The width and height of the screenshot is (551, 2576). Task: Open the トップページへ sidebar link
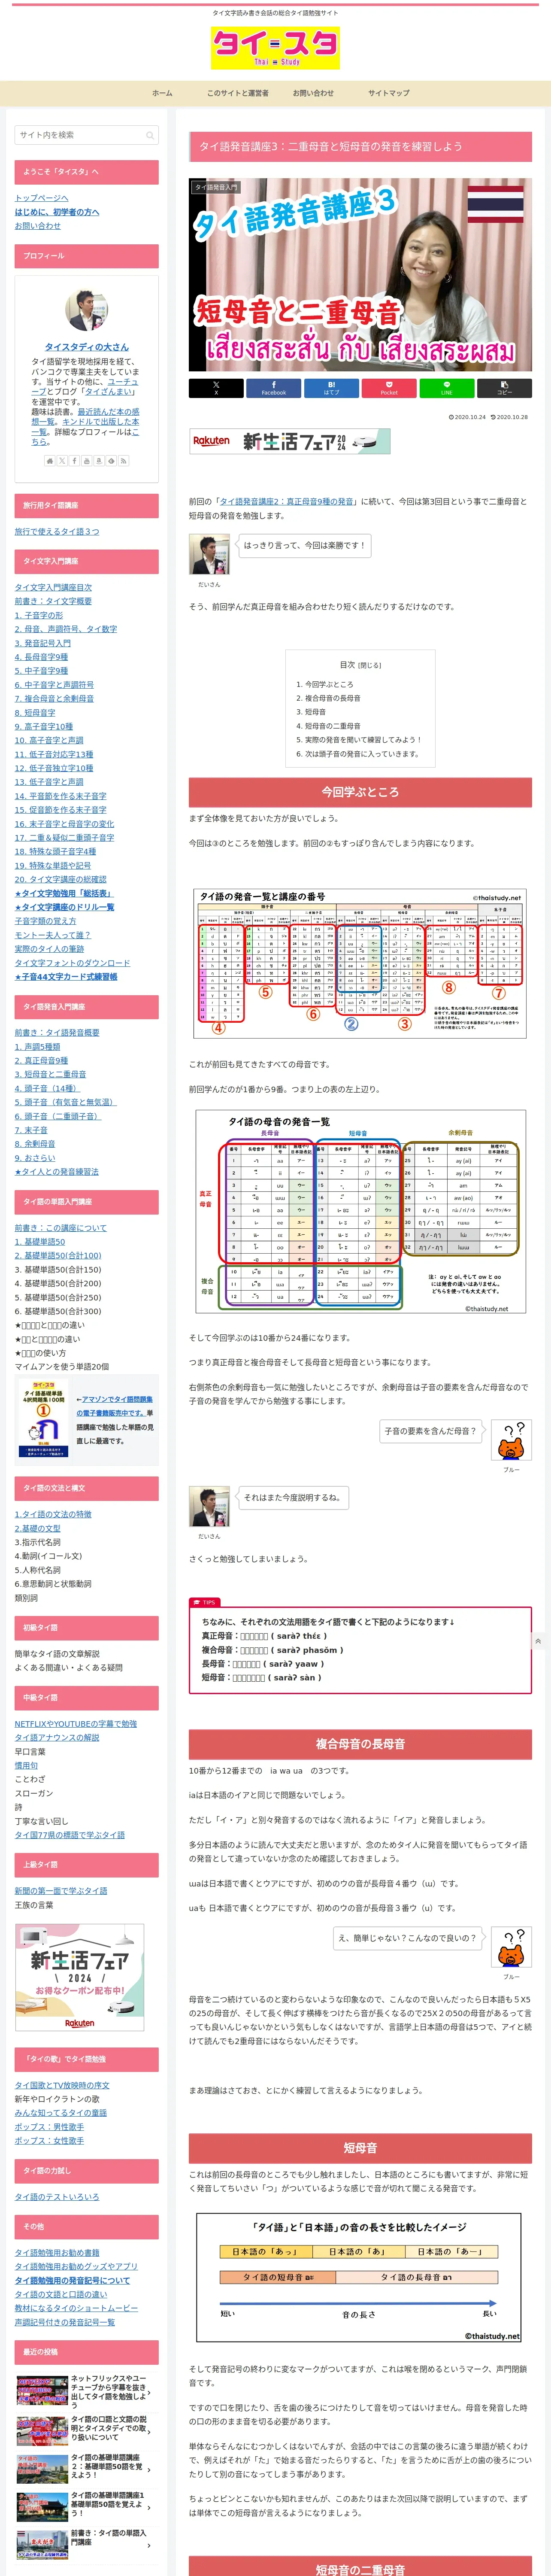click(42, 198)
